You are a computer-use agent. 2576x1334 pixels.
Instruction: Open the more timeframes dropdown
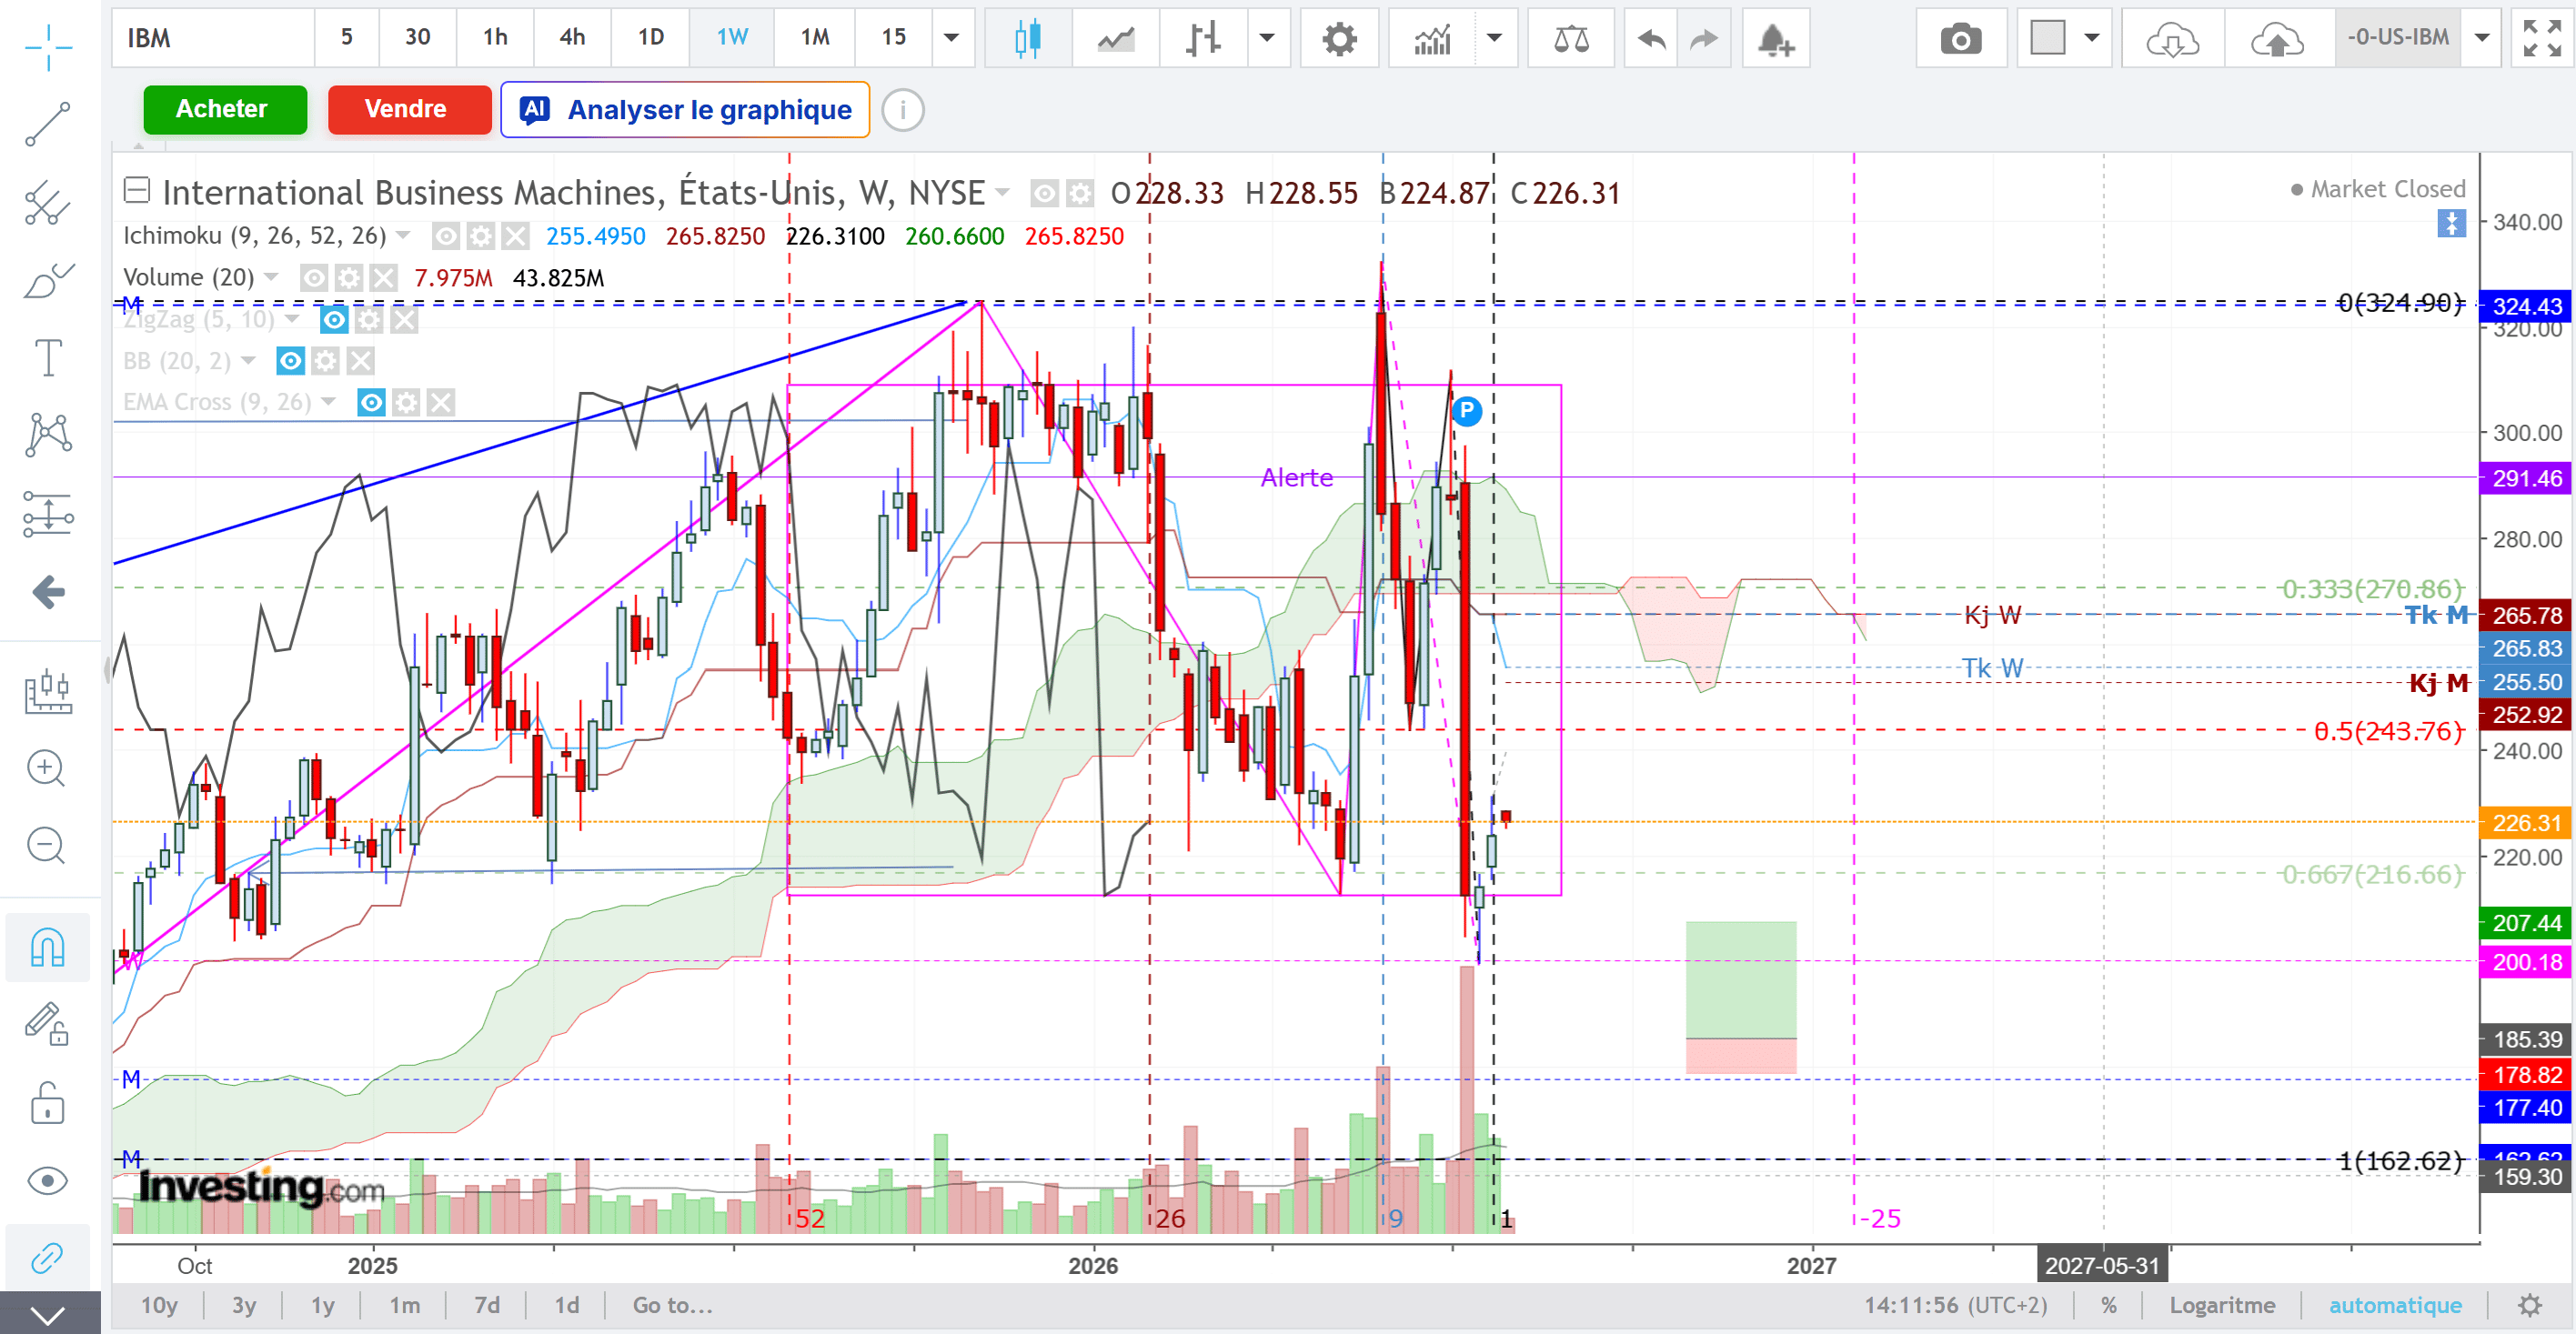point(952,38)
